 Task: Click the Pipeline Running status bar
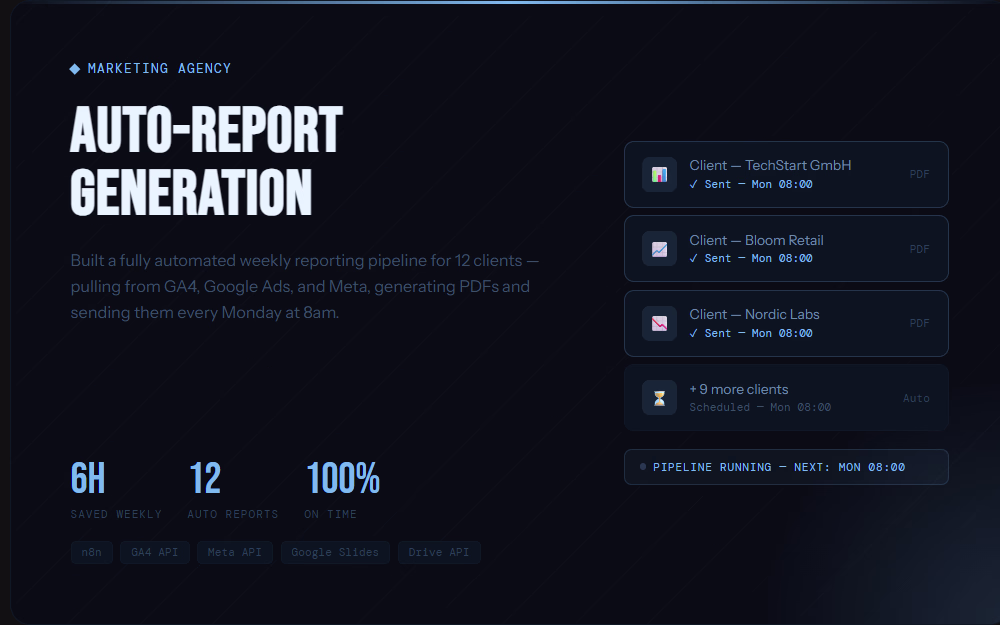click(786, 467)
